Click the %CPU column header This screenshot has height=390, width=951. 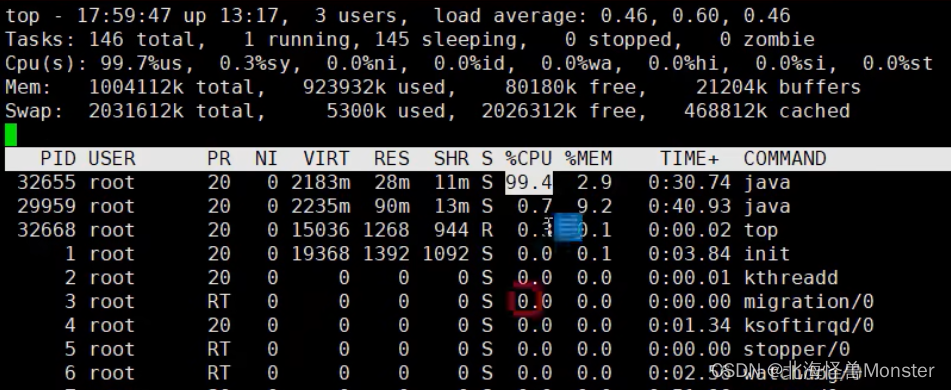click(x=528, y=159)
